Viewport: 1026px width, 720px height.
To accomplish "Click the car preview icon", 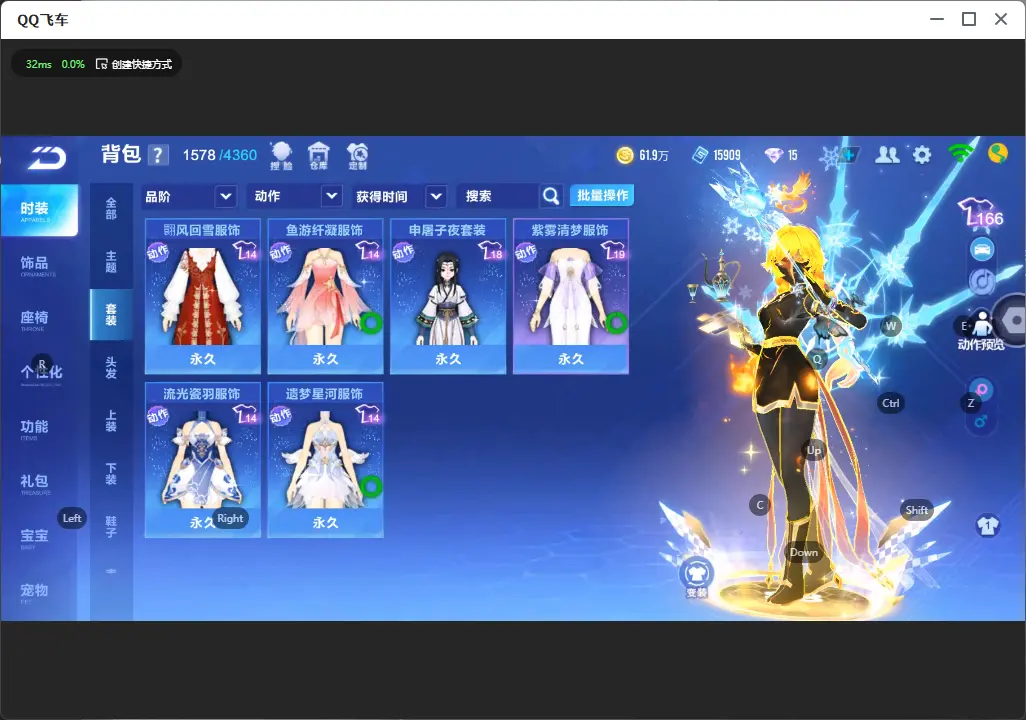I will [x=982, y=249].
